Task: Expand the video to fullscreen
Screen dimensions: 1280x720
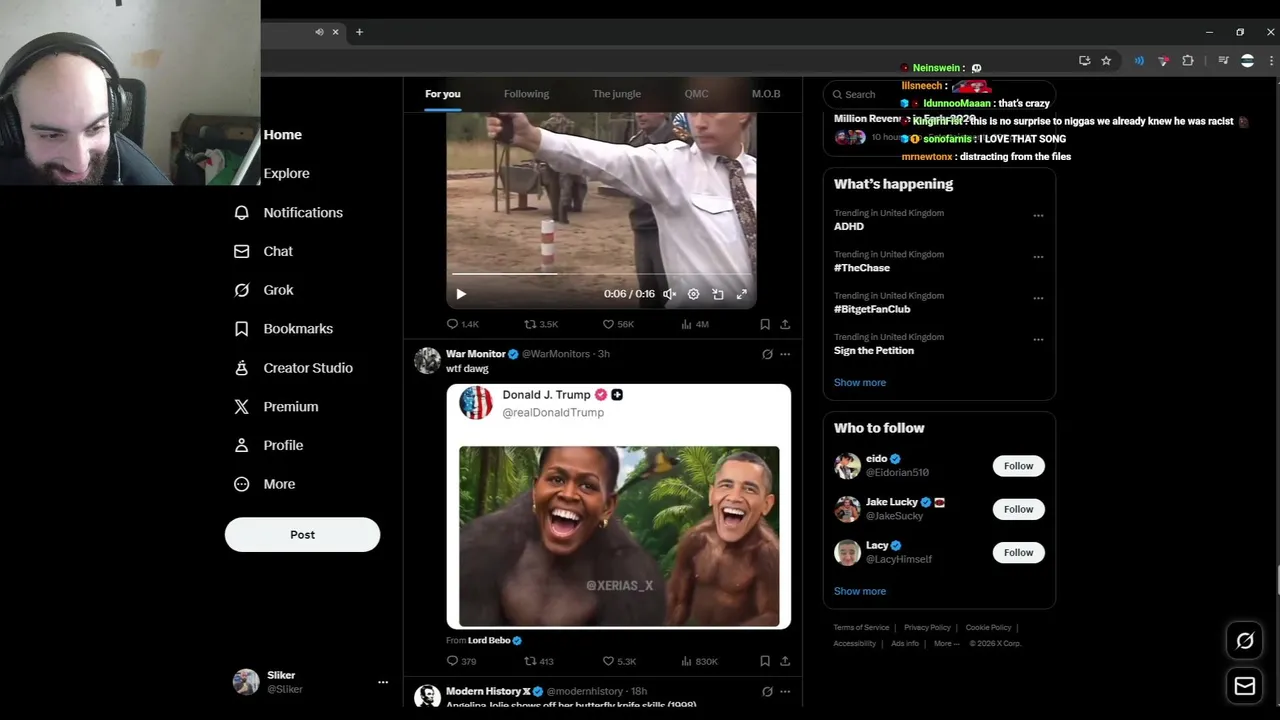Action: (x=741, y=294)
